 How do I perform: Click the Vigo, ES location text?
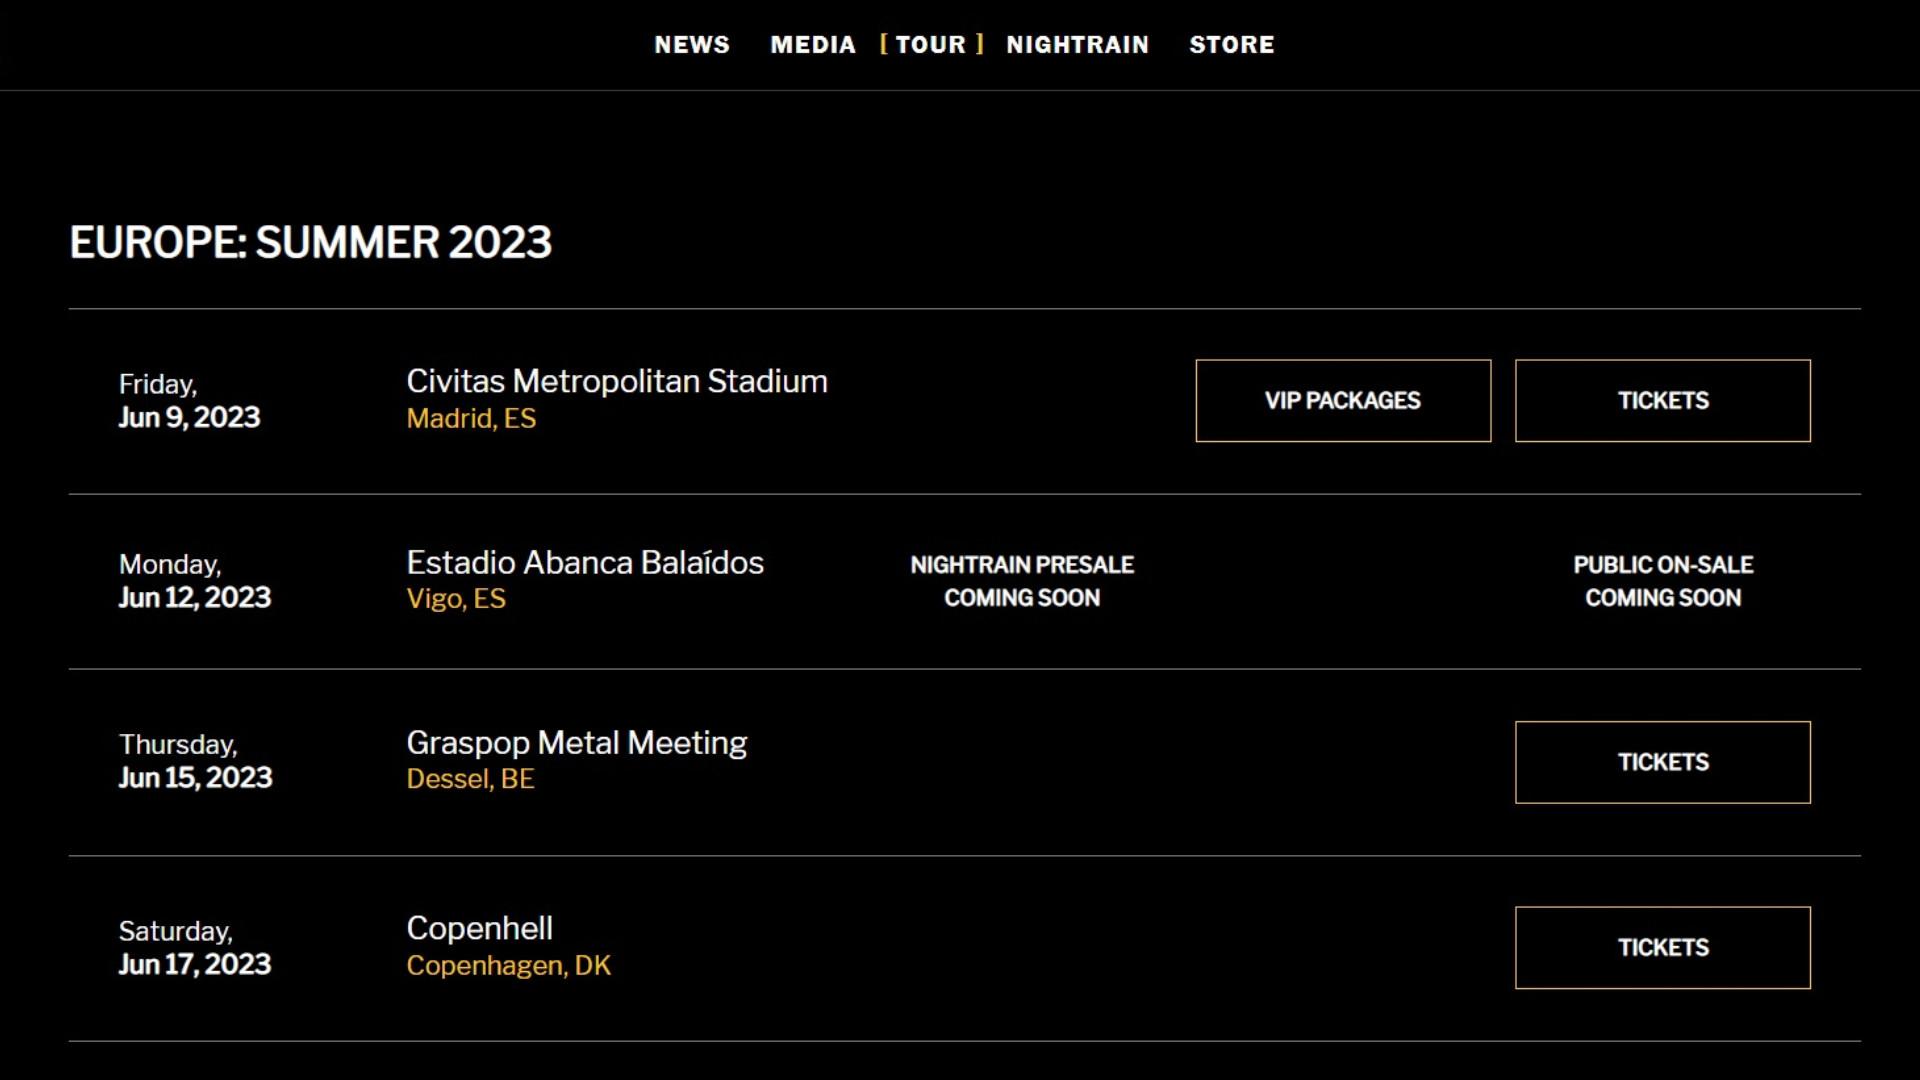[456, 598]
